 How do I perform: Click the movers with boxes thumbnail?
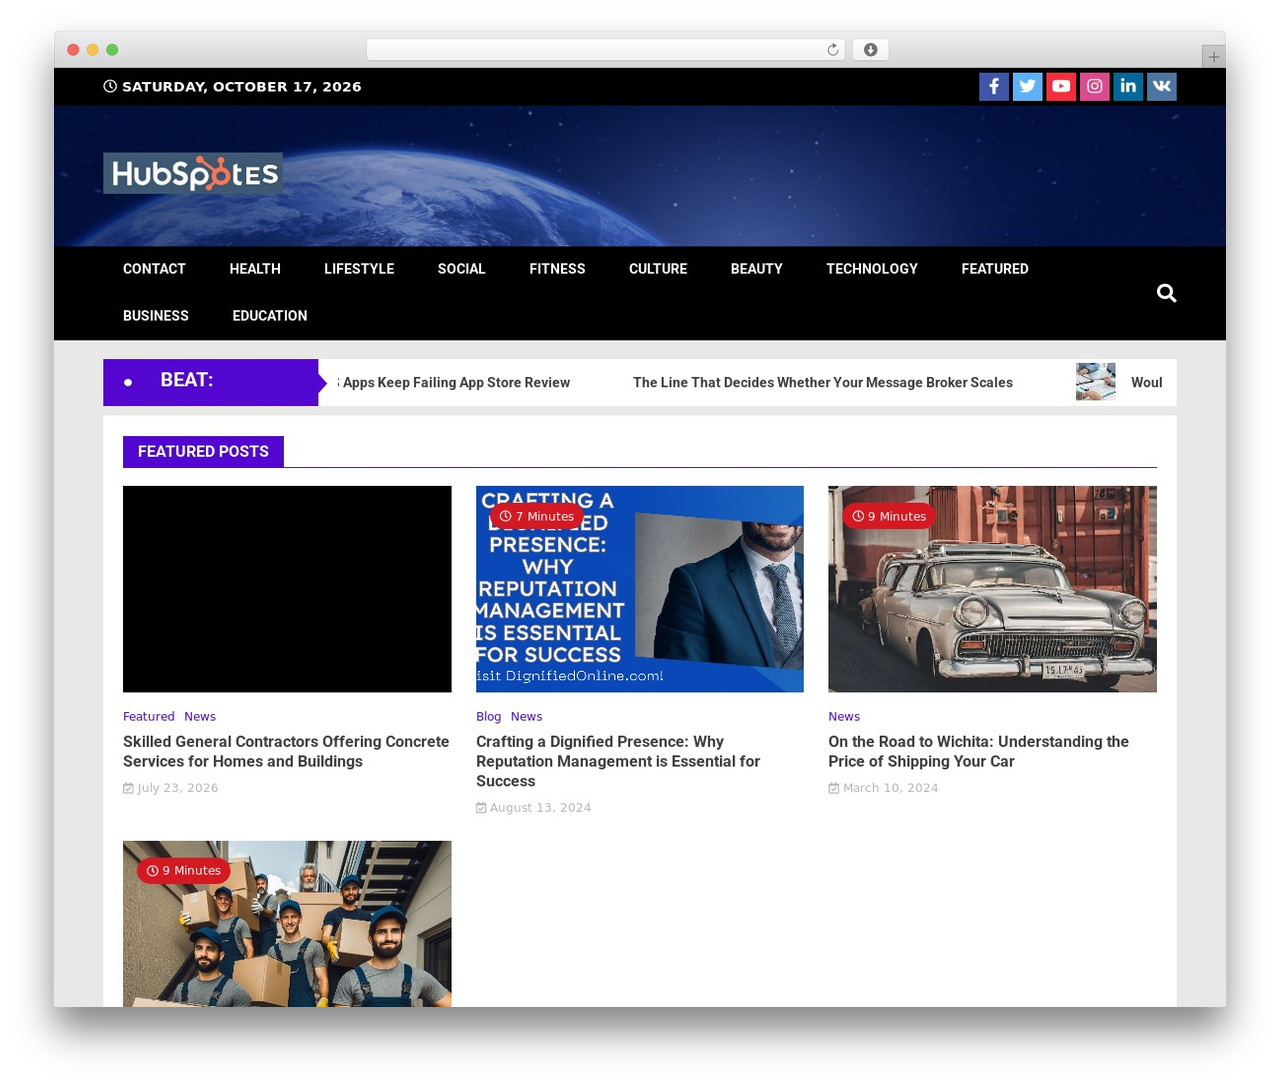pyautogui.click(x=287, y=924)
